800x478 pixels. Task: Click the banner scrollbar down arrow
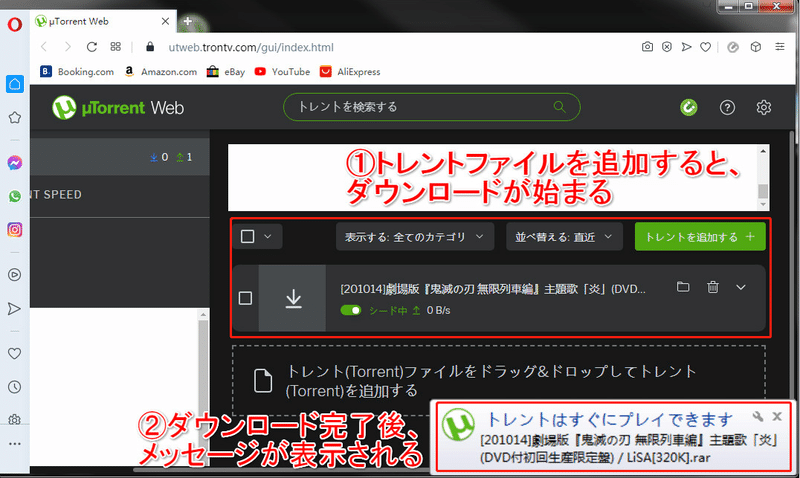click(763, 205)
